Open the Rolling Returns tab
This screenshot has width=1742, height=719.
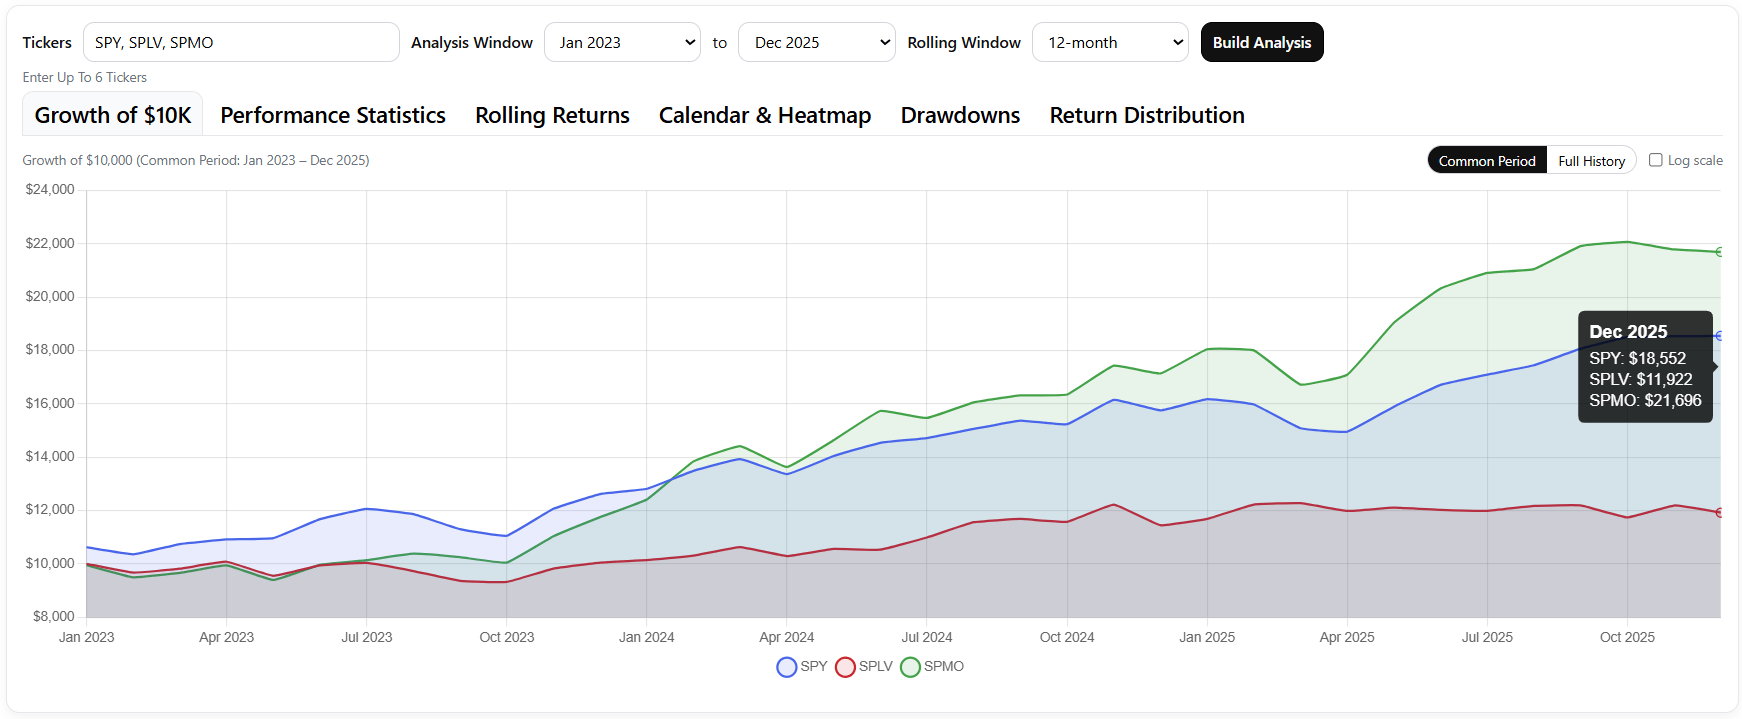tap(552, 115)
